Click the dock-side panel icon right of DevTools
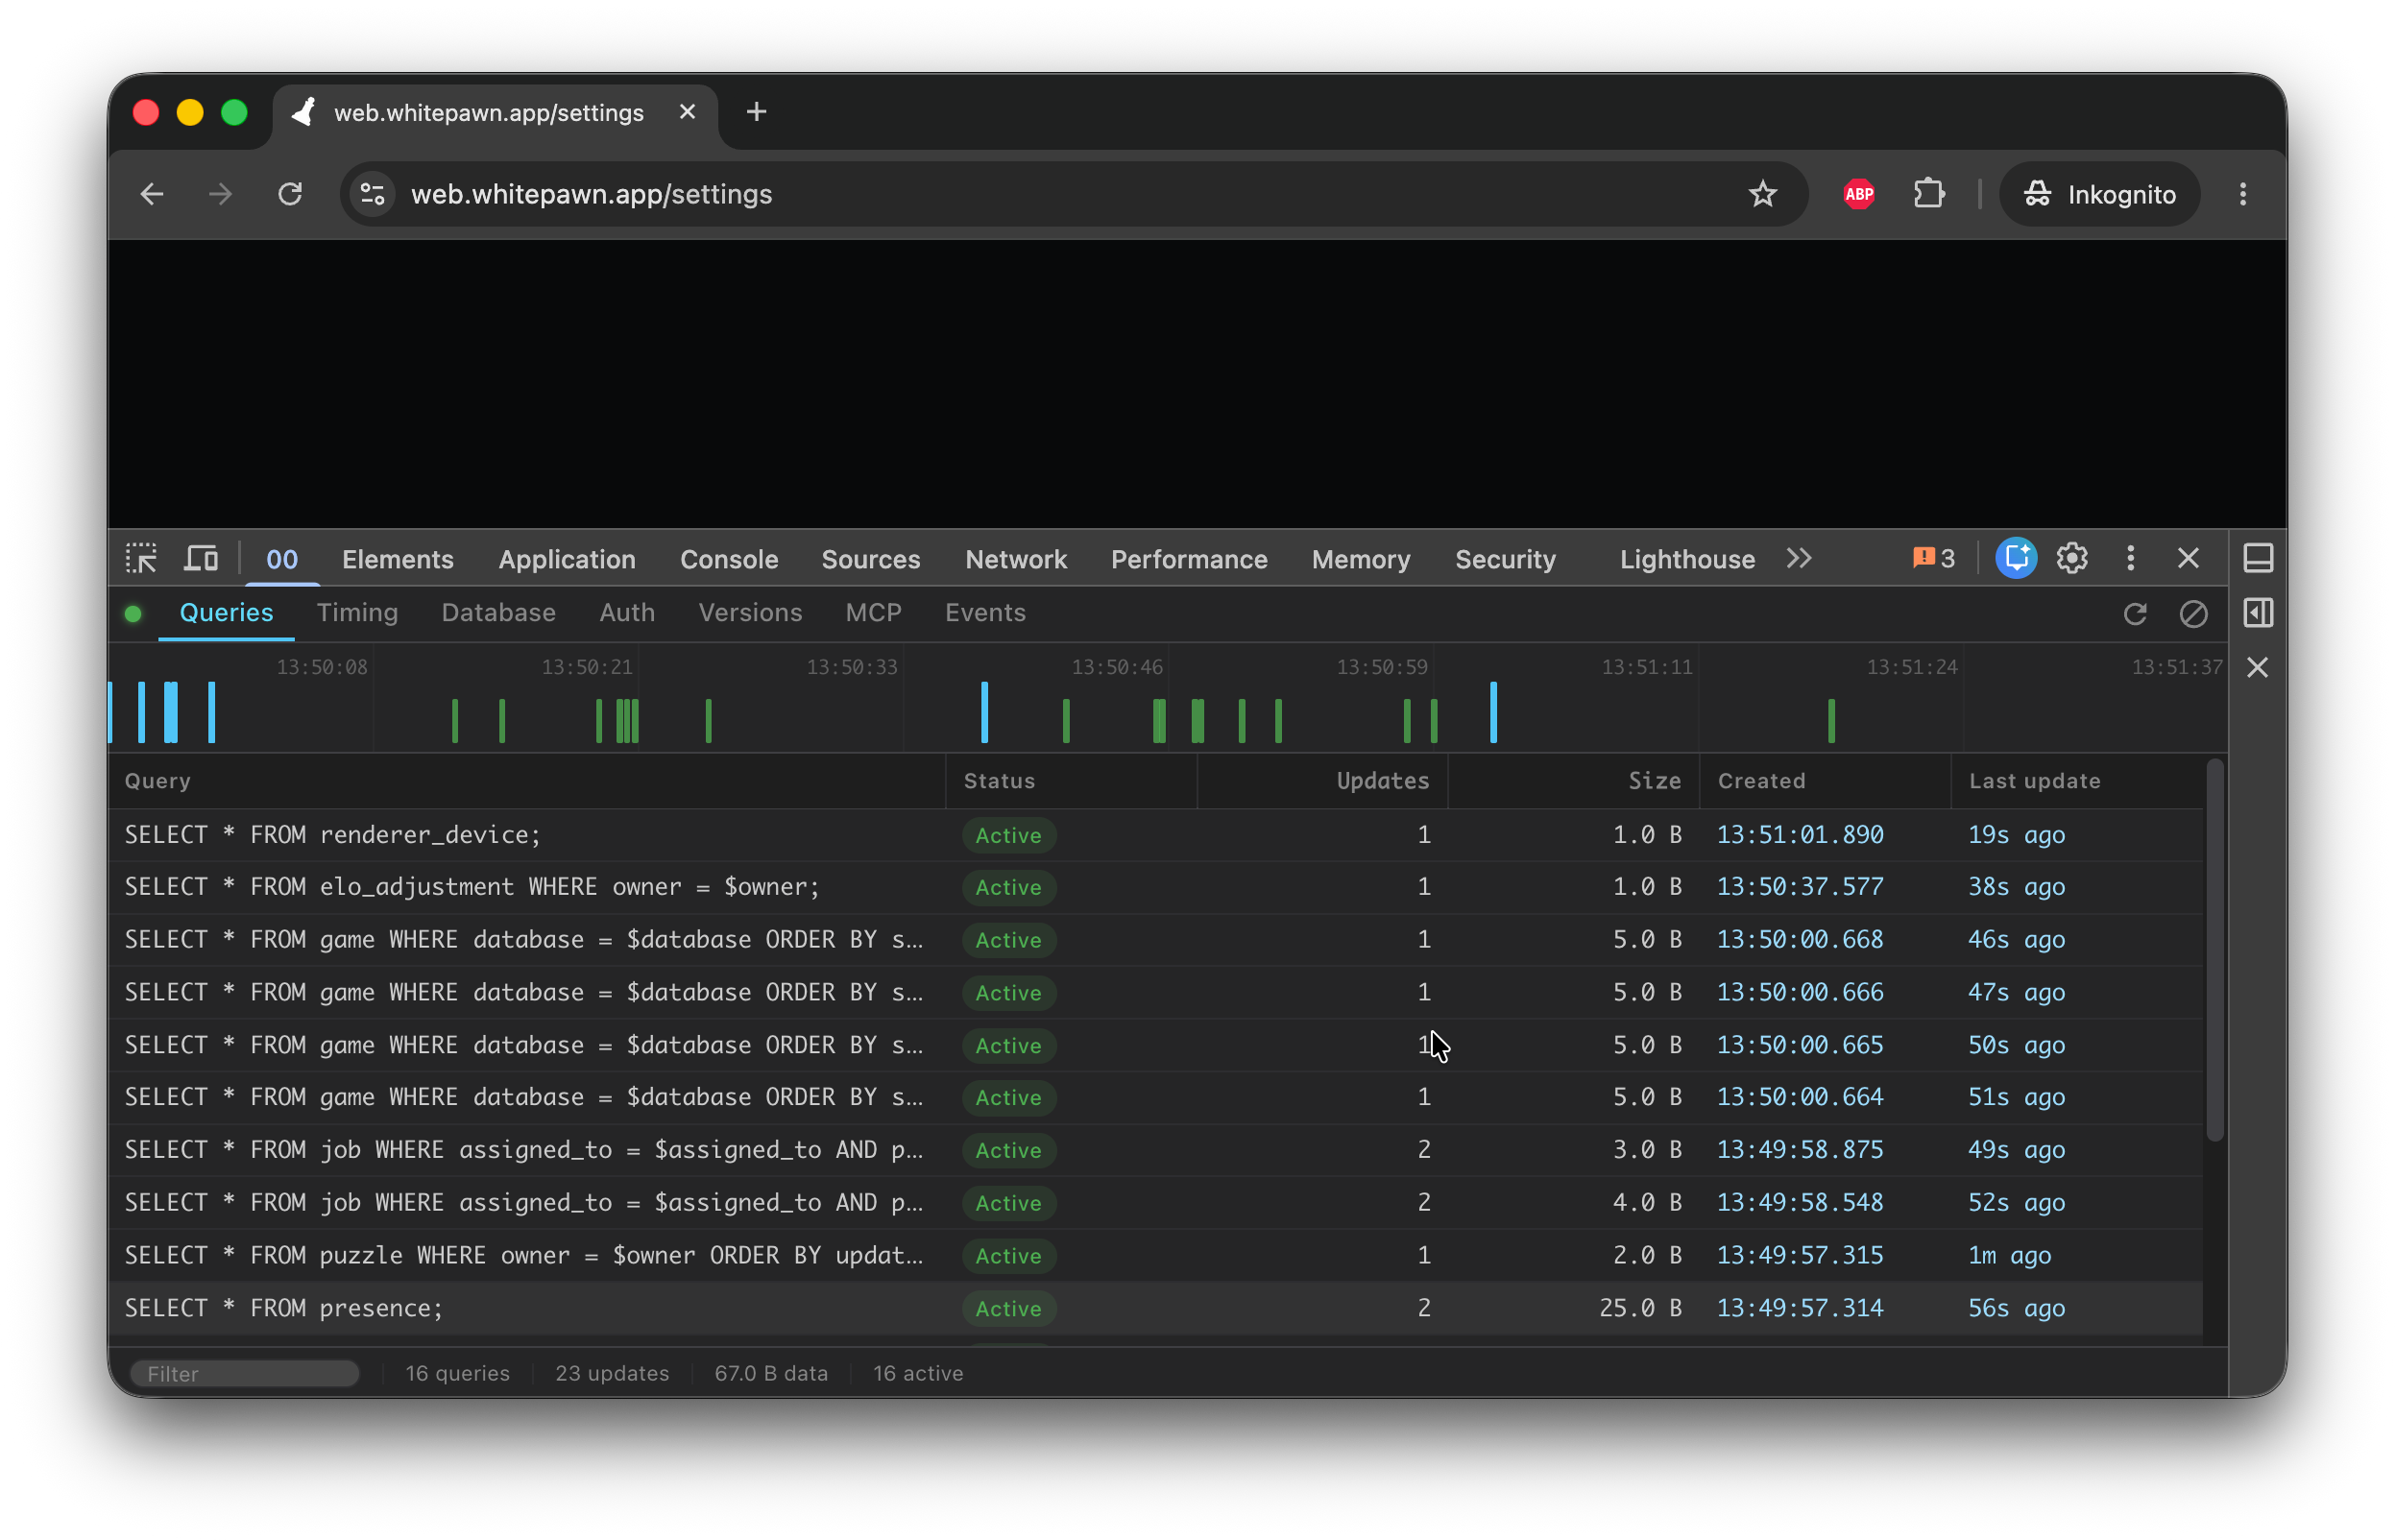This screenshot has height=1540, width=2395. [2257, 558]
